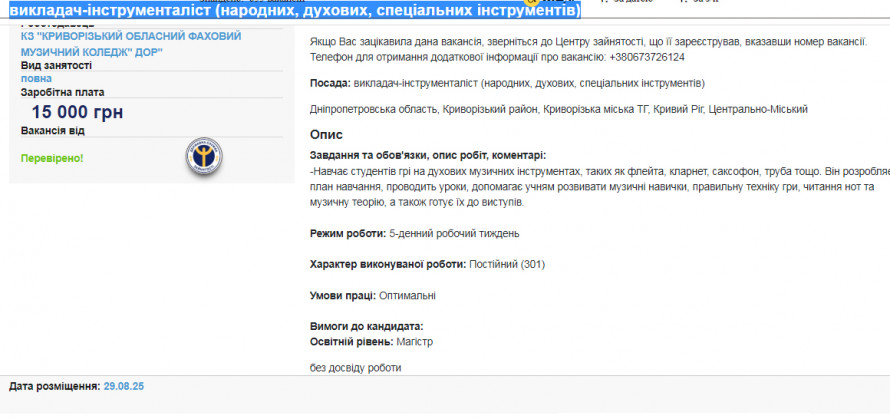Click the "Вид занятості" sidebar label
The height and width of the screenshot is (419, 890).
point(56,65)
